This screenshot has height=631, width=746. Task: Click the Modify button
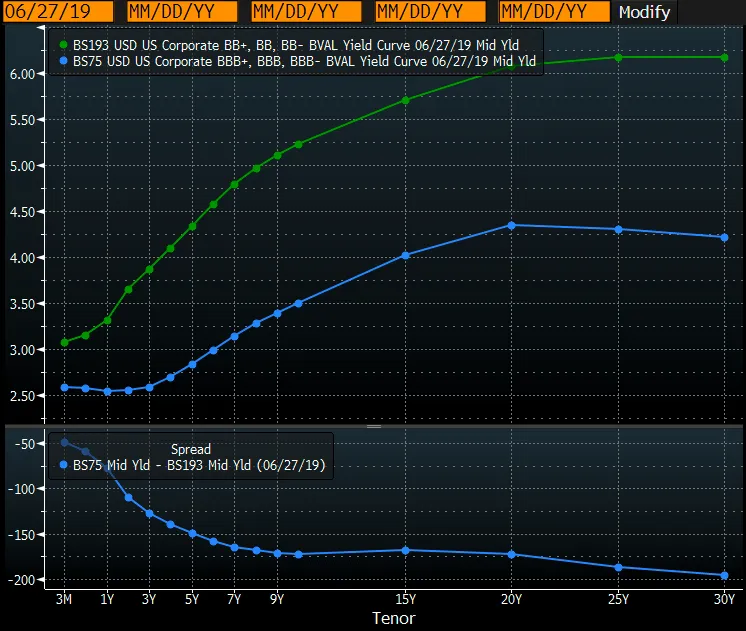pos(644,12)
